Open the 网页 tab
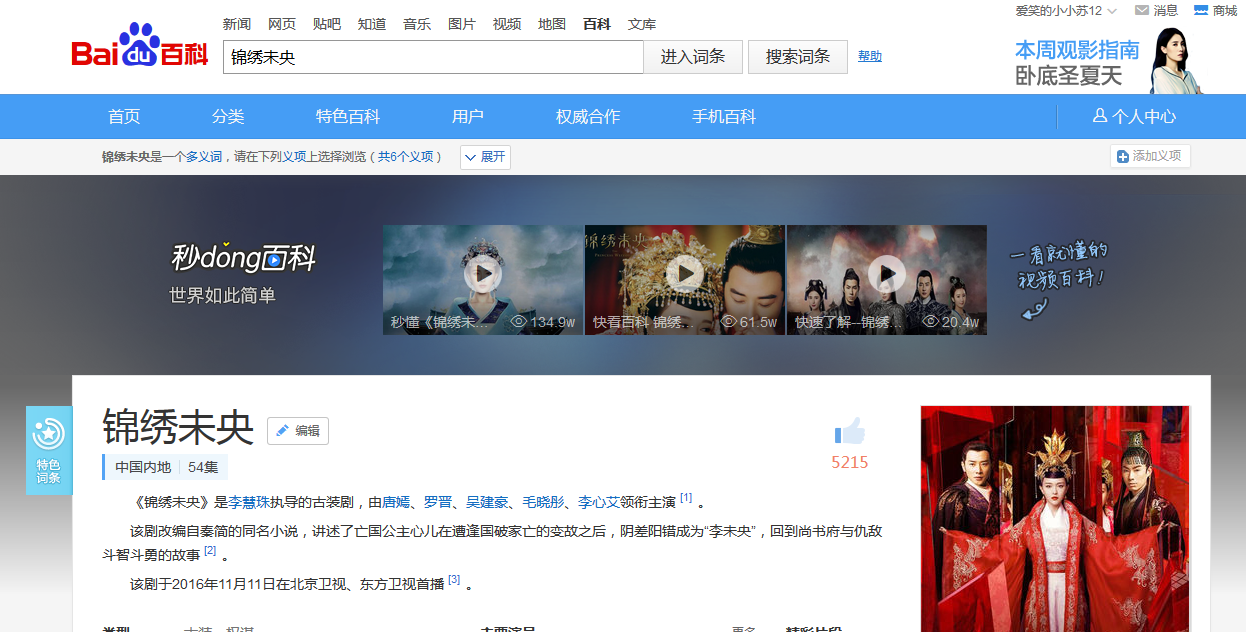This screenshot has height=632, width=1246. (282, 24)
